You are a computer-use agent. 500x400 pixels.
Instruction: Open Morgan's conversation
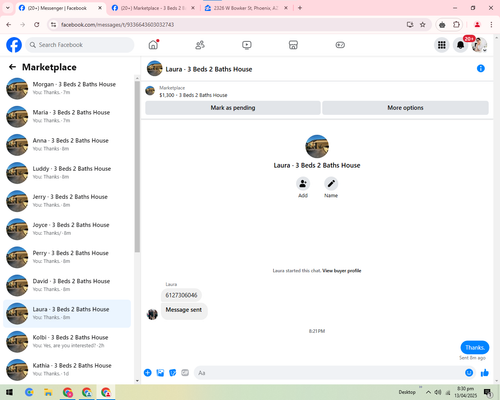[x=67, y=88]
